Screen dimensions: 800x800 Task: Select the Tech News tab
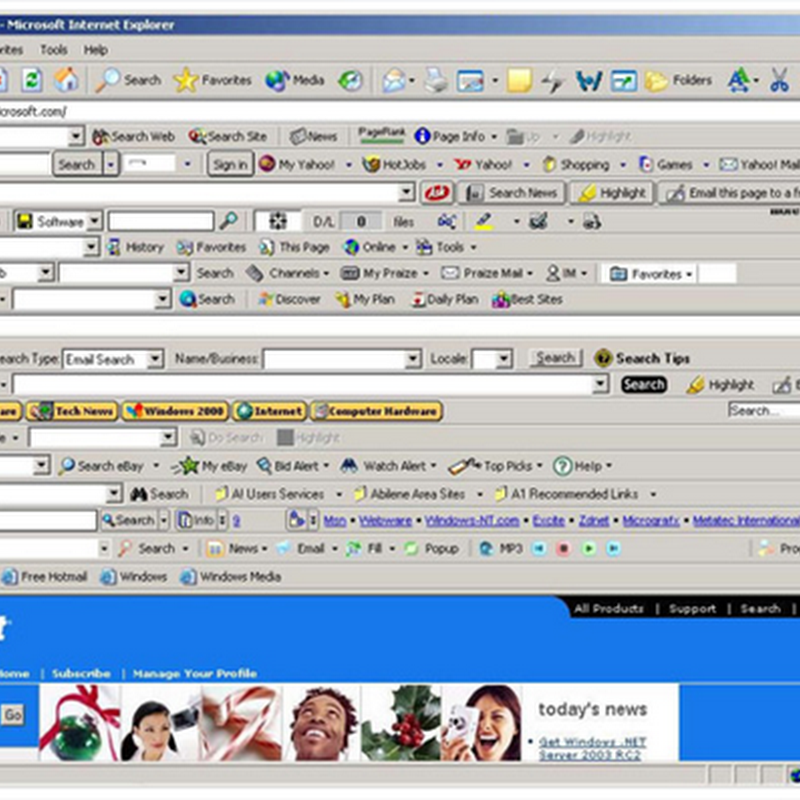point(72,411)
